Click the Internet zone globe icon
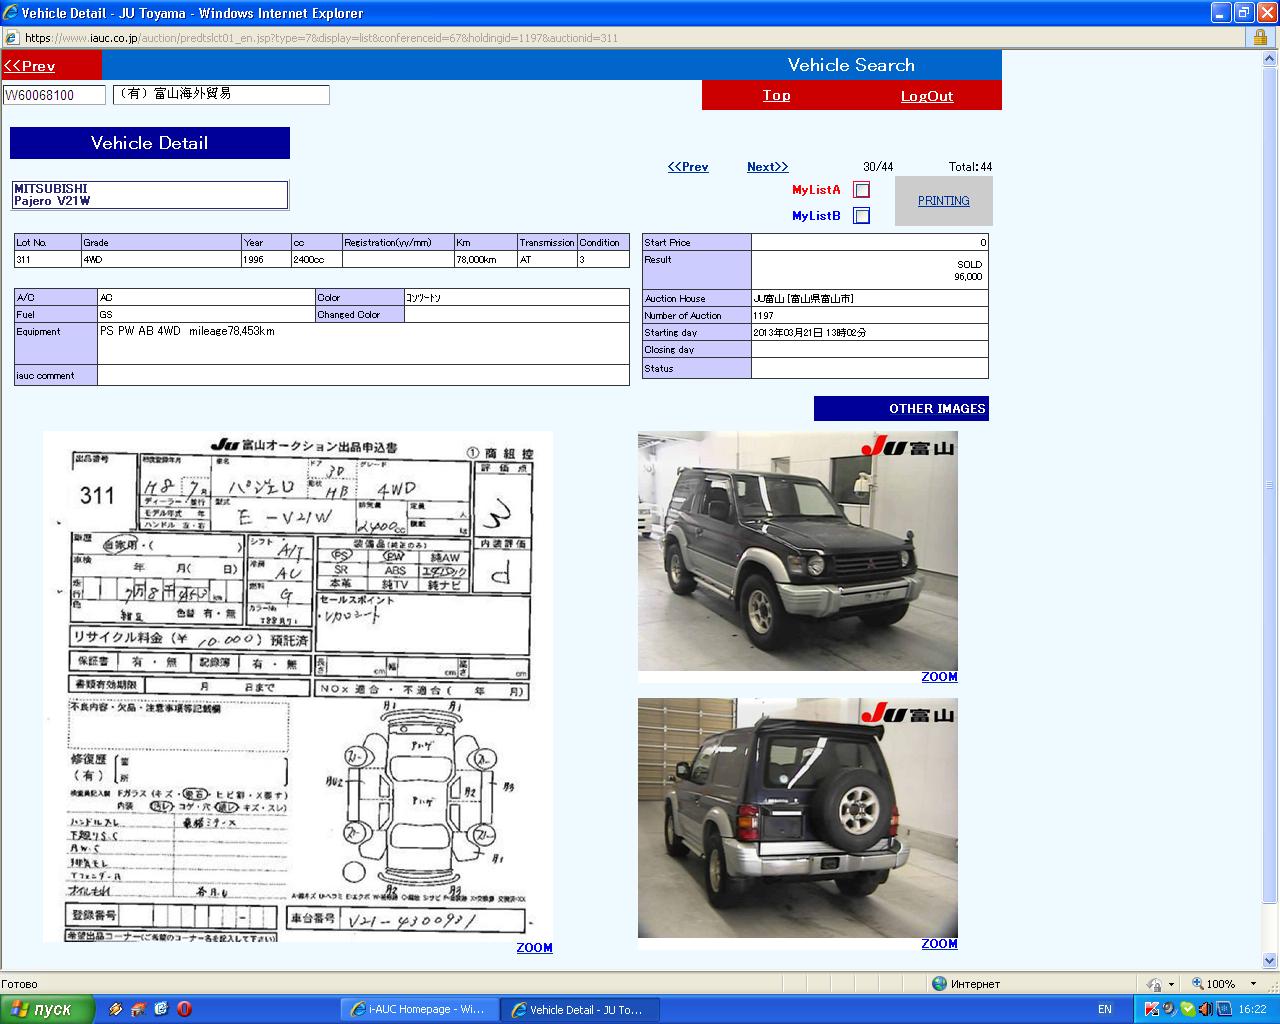The width and height of the screenshot is (1280, 1024). point(939,984)
